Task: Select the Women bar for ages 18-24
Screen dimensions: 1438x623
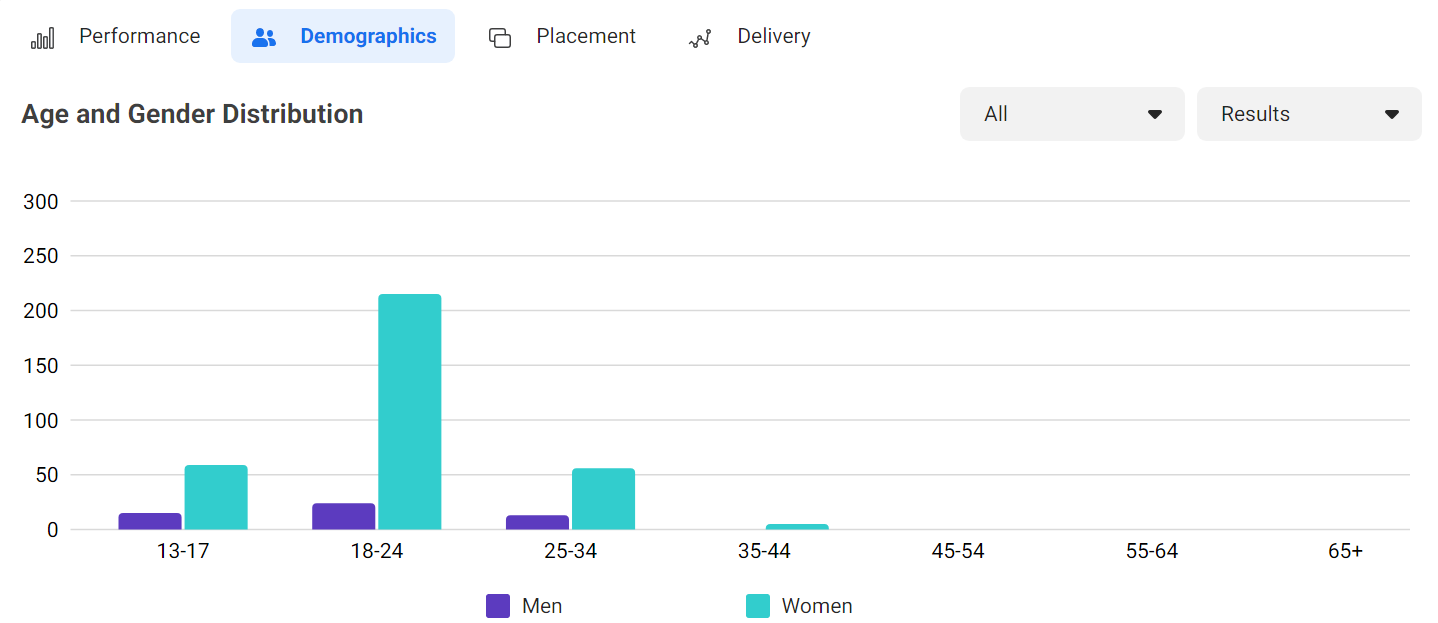Action: tap(410, 412)
